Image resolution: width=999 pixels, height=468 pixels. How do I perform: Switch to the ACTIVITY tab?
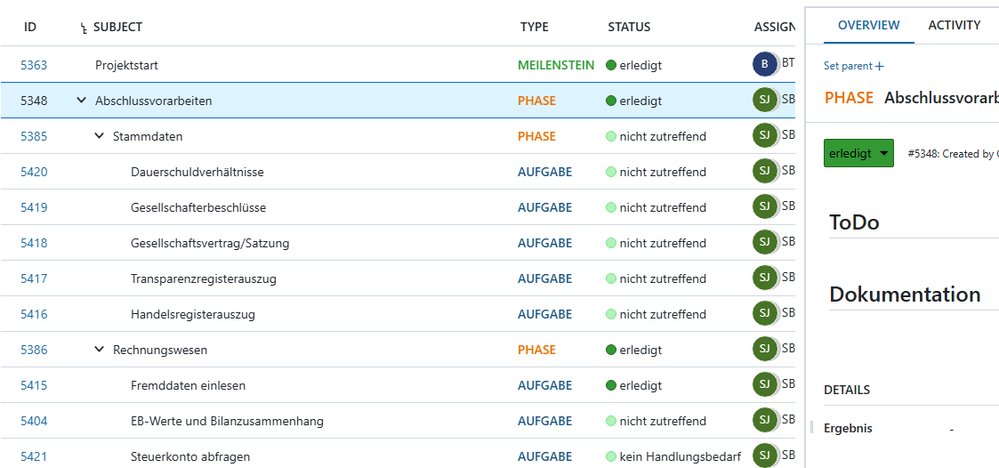tap(954, 25)
